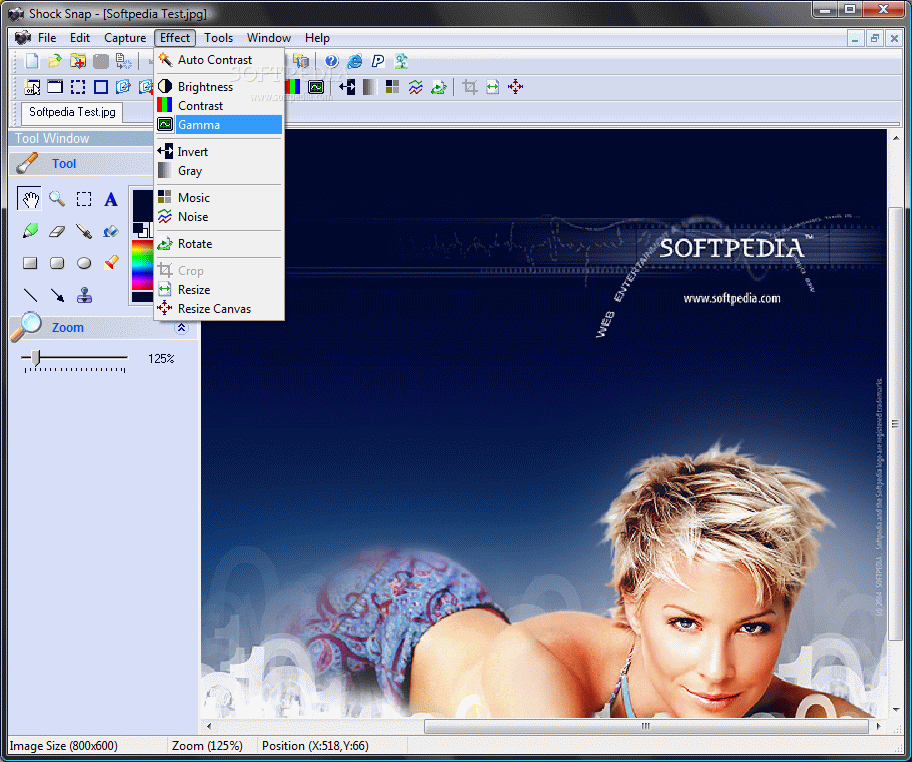
Task: Select the Text tool (letter A)
Action: (111, 200)
